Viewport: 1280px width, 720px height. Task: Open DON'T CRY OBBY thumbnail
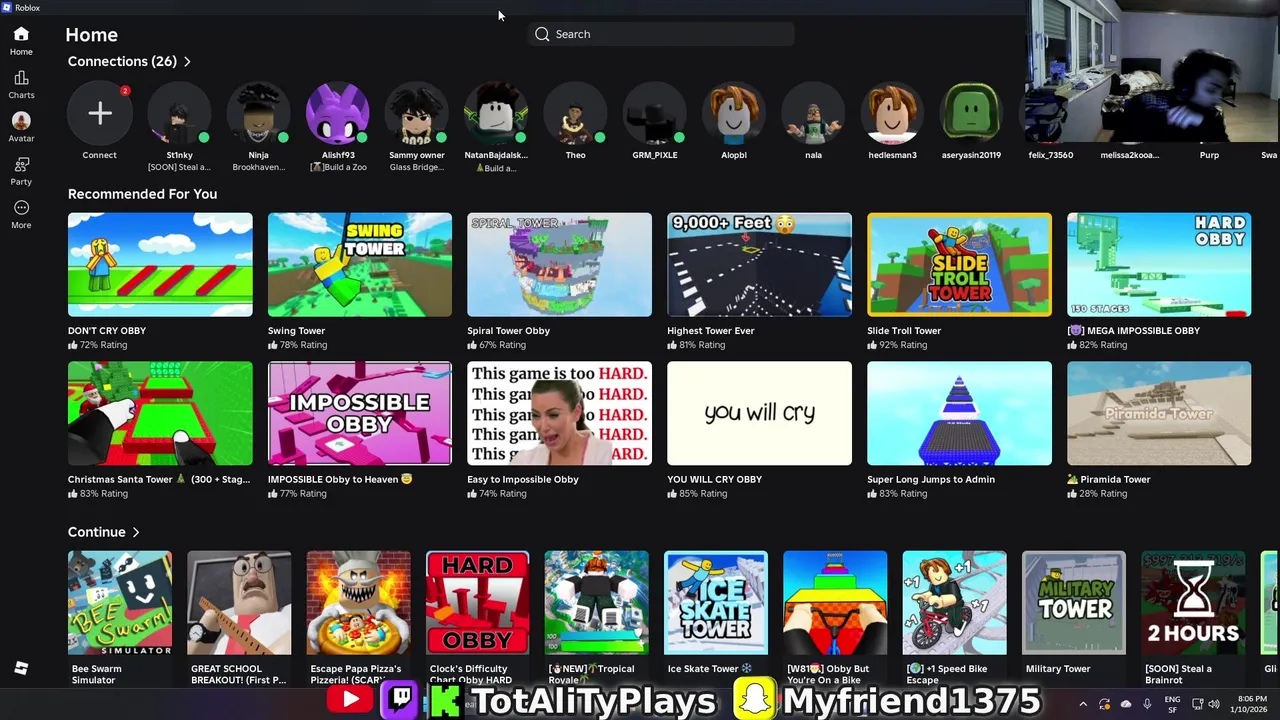pos(160,265)
